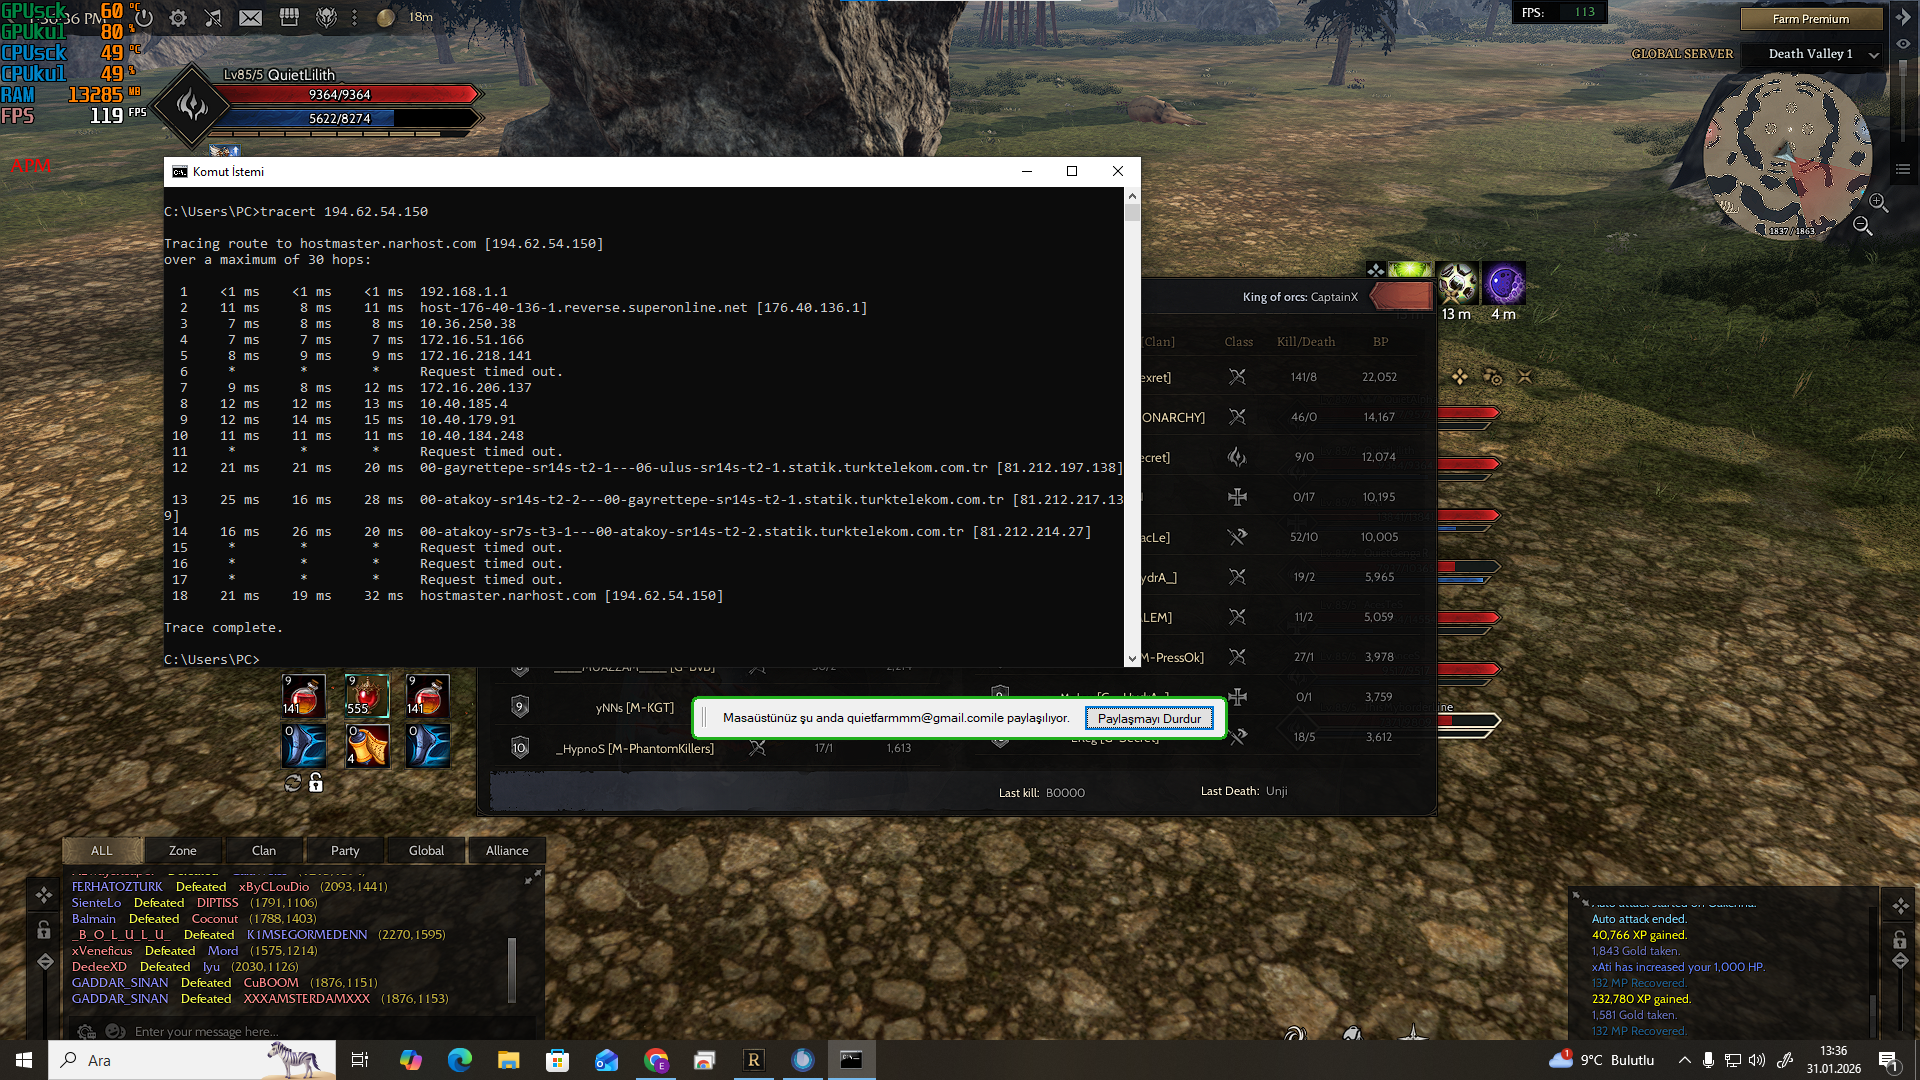The height and width of the screenshot is (1080, 1920).
Task: Click the gold coin timer icon
Action: (x=386, y=18)
